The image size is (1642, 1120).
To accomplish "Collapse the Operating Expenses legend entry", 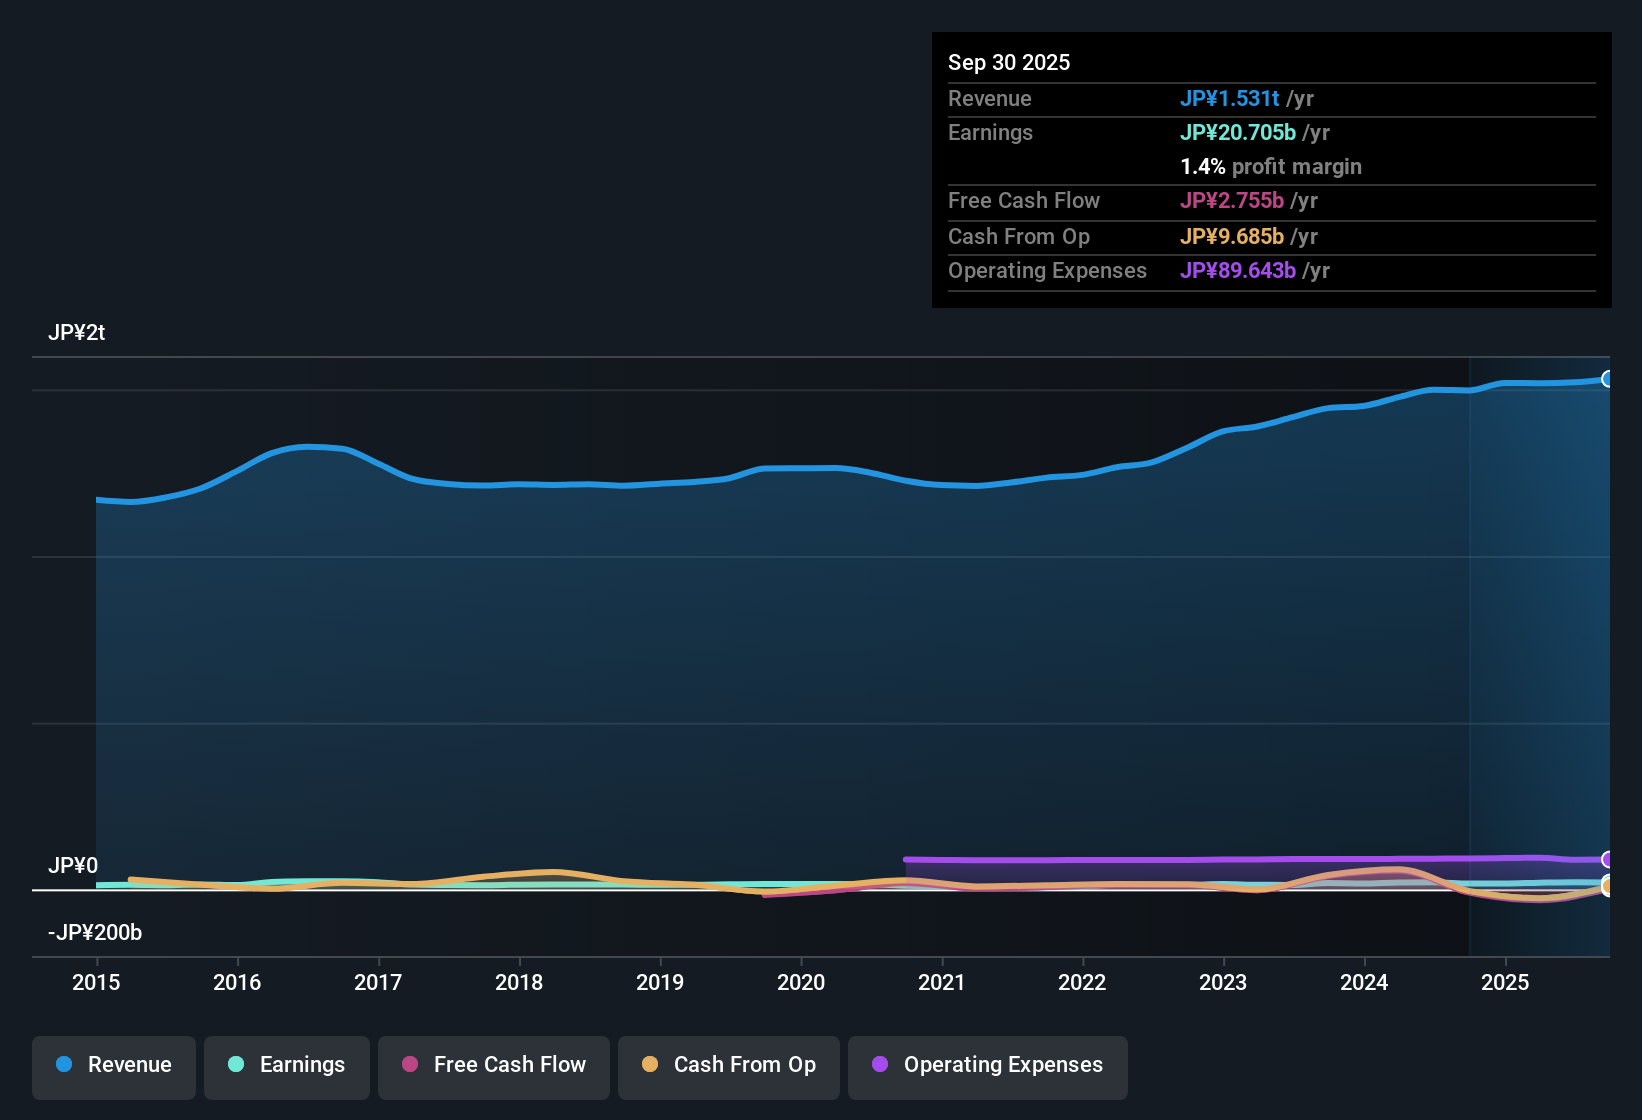I will click(987, 1065).
